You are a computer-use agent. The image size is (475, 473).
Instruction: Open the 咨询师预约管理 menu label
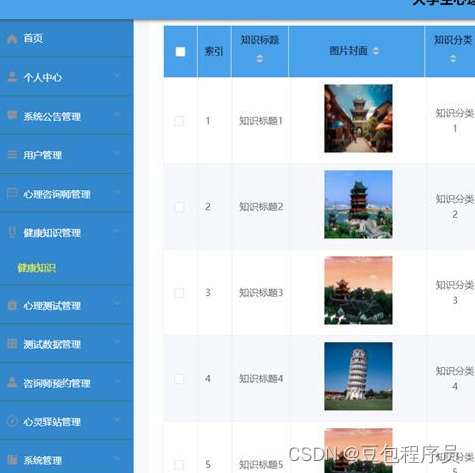57,383
